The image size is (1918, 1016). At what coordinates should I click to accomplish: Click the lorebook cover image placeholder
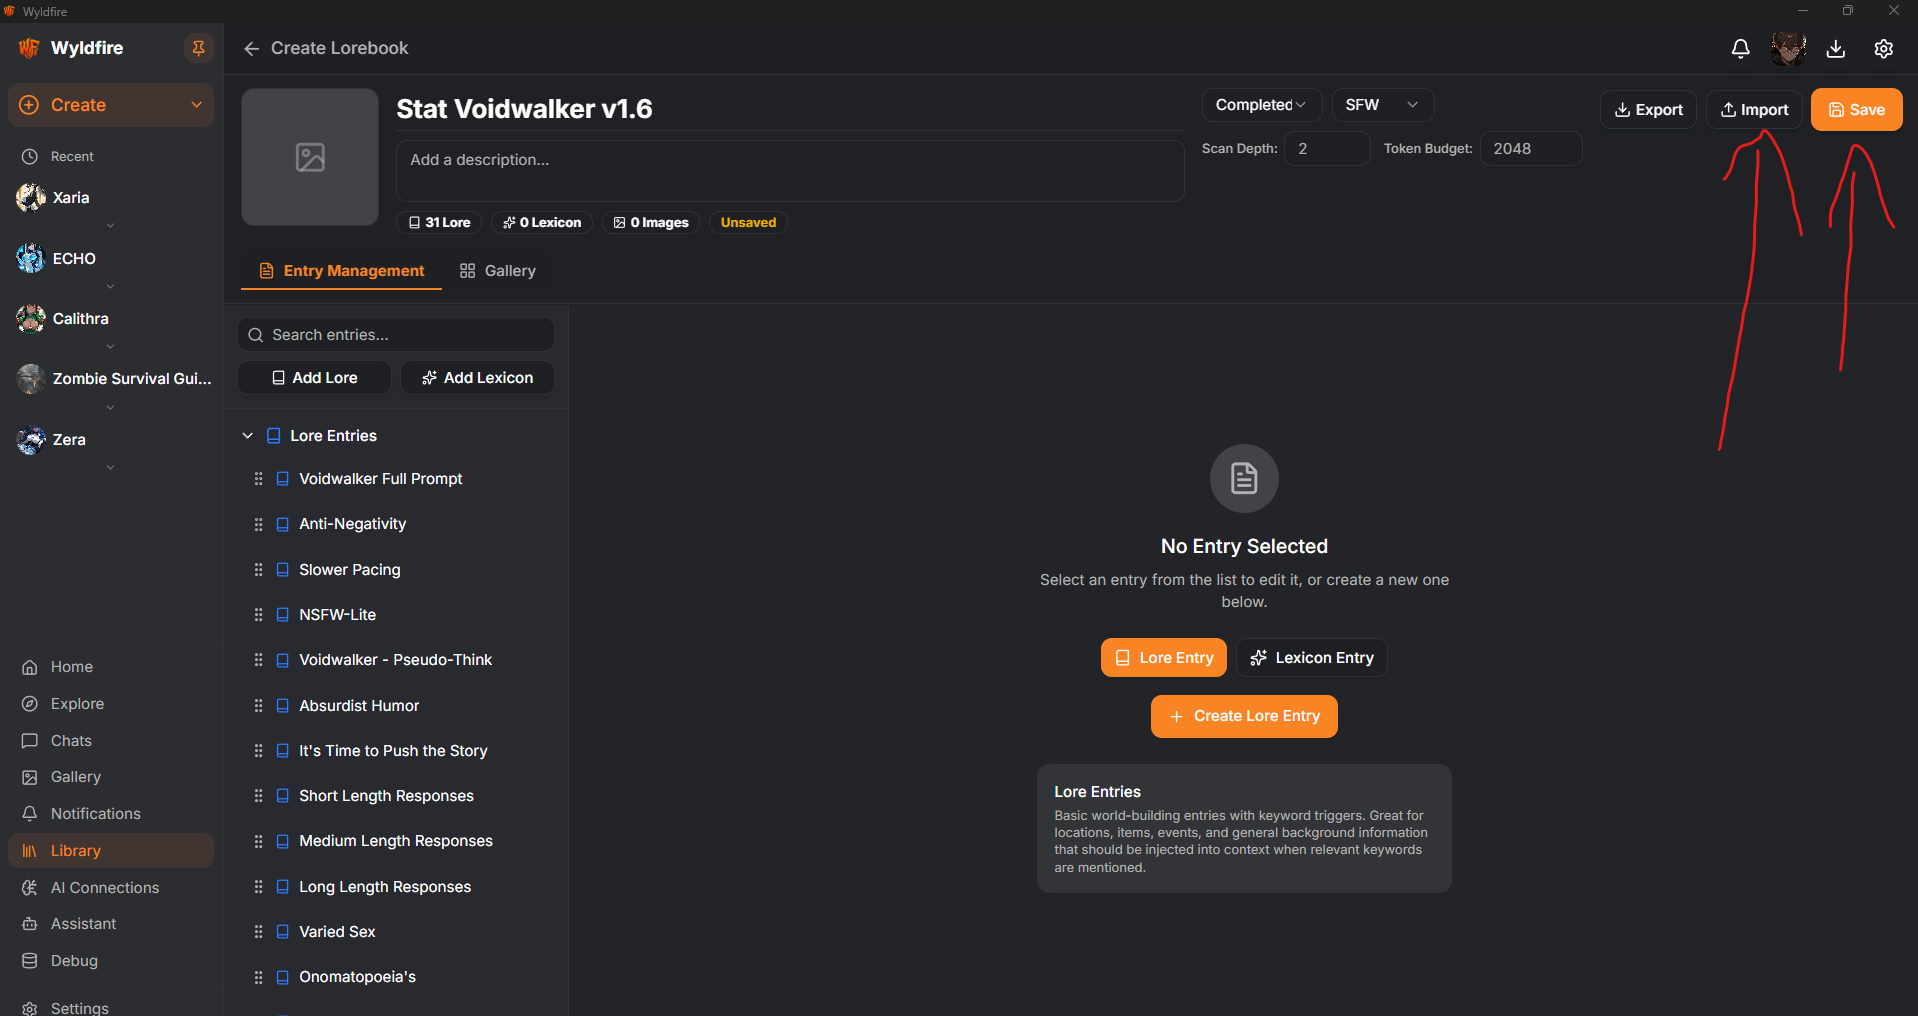310,157
